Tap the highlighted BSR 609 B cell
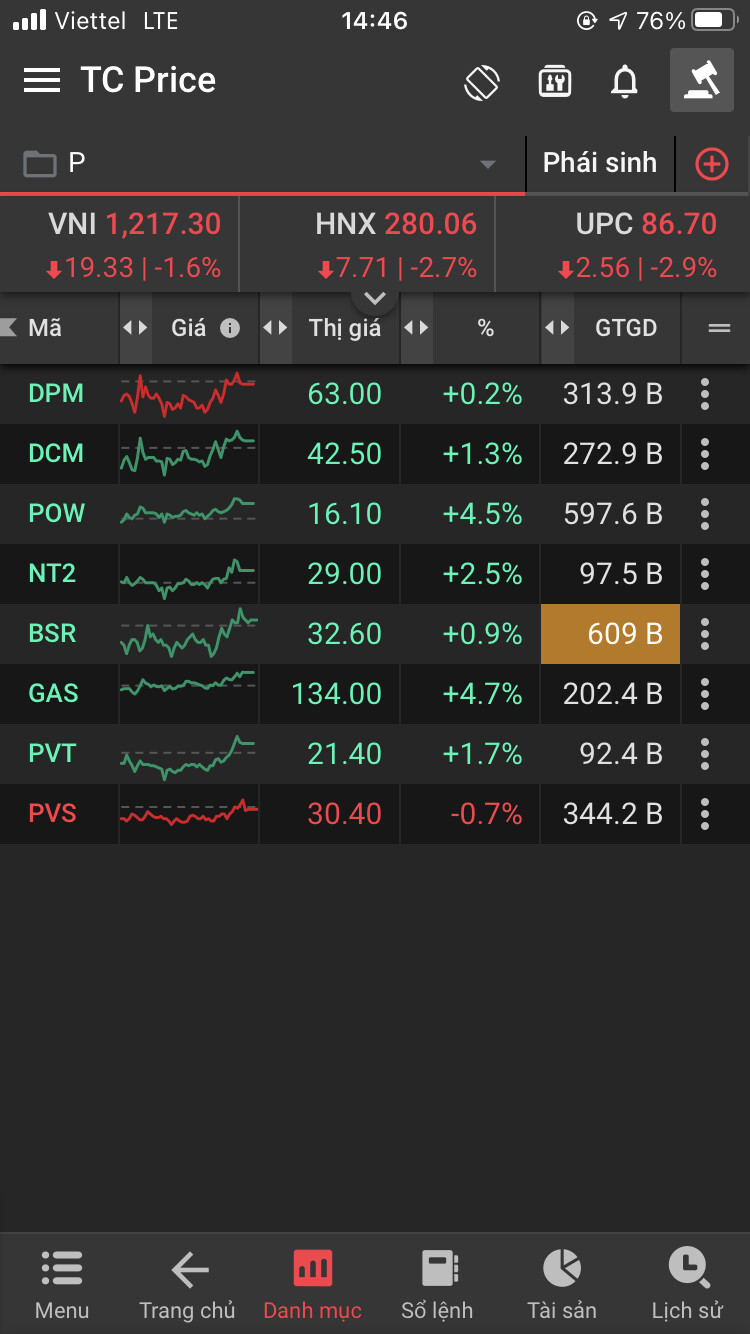Image resolution: width=750 pixels, height=1334 pixels. (x=610, y=634)
